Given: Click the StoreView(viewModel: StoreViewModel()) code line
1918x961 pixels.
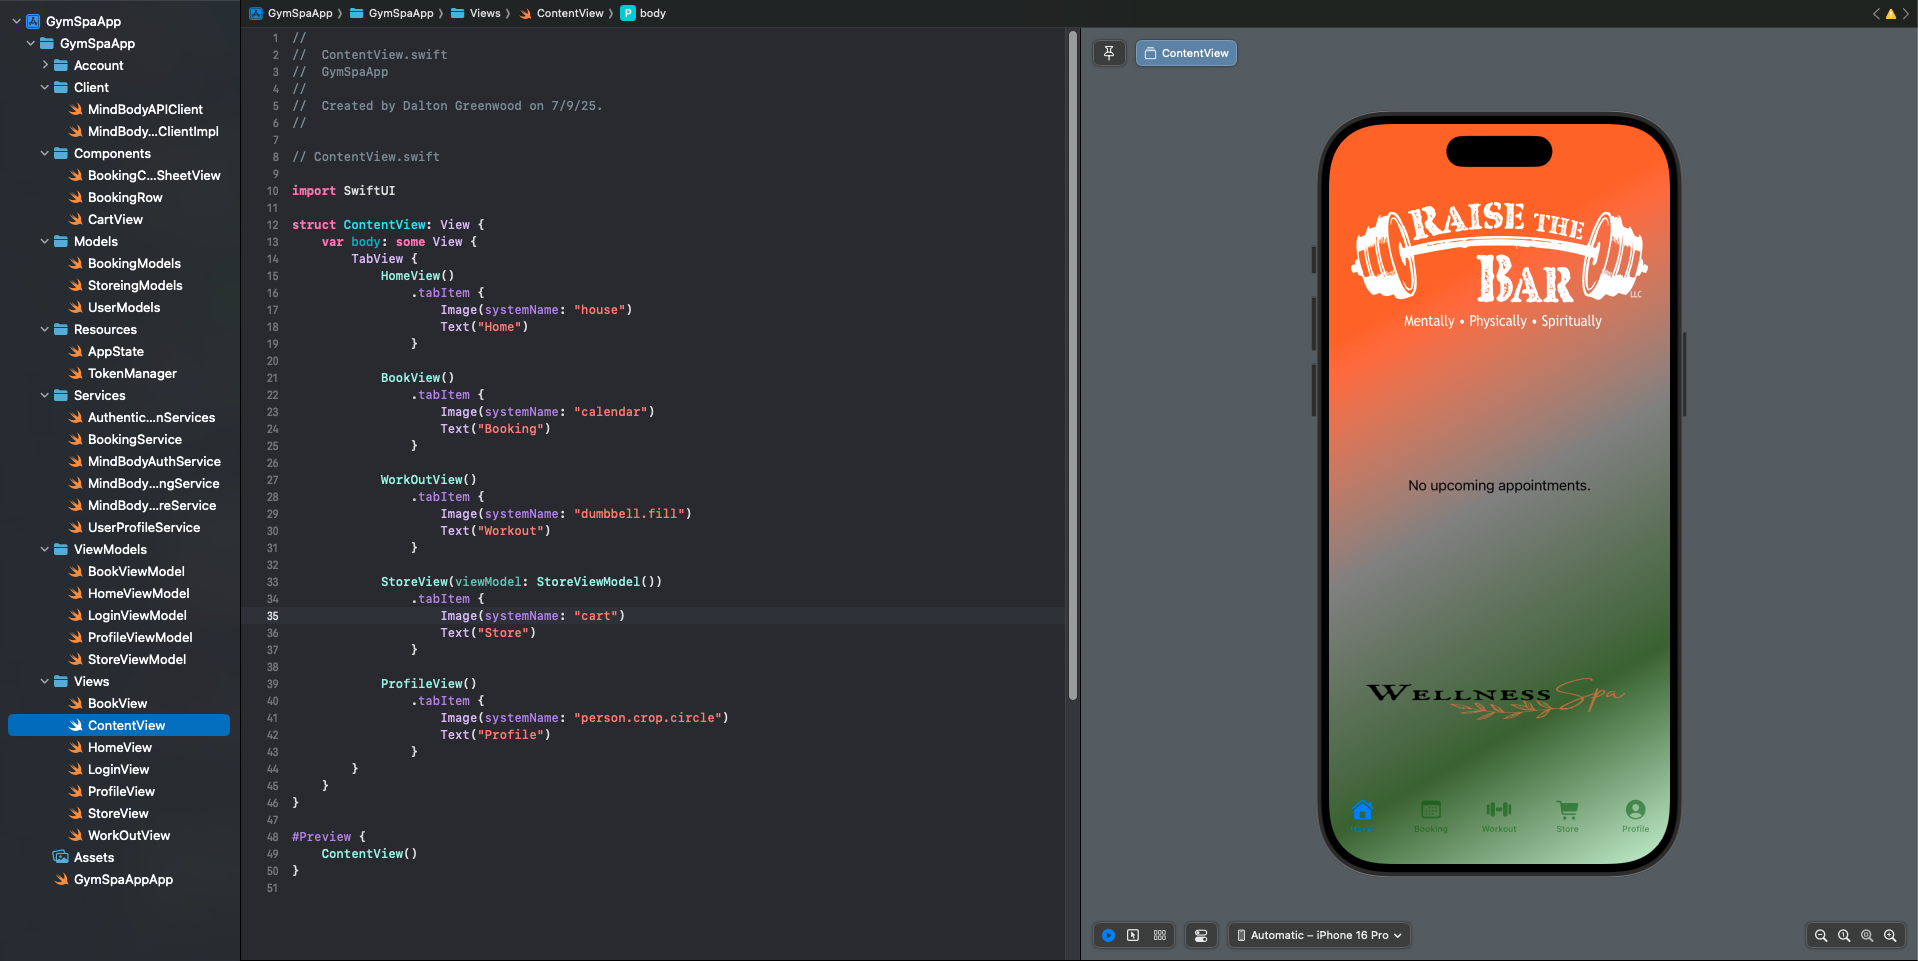Looking at the screenshot, I should pos(521,582).
